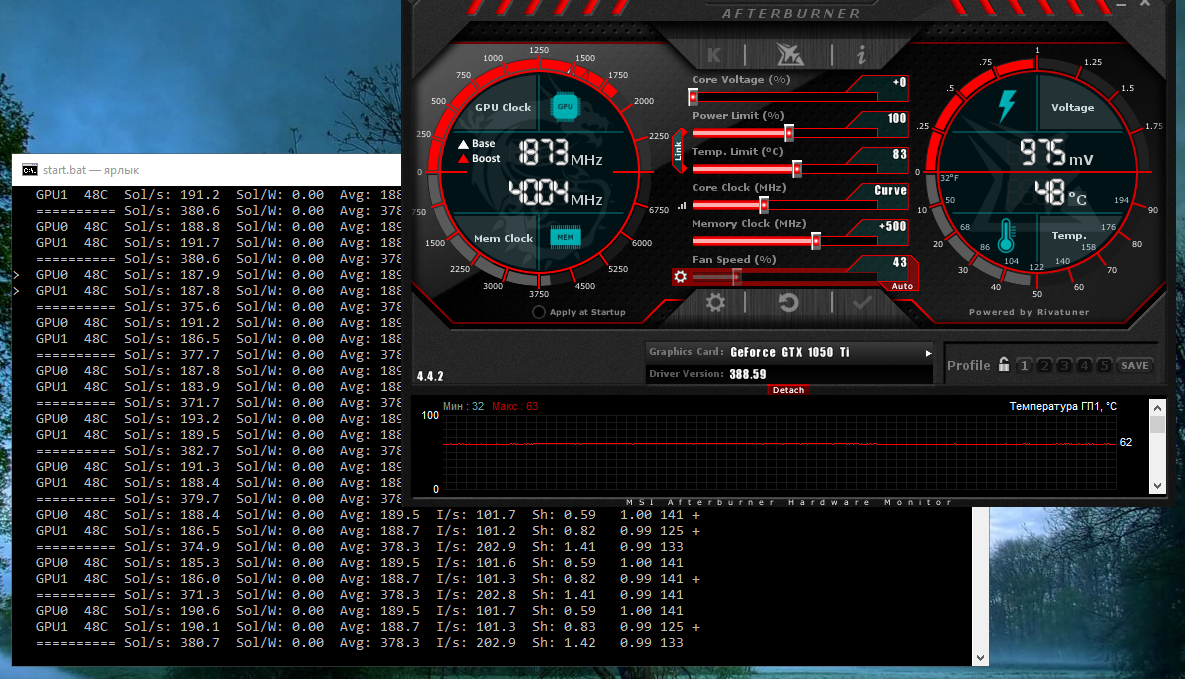This screenshot has width=1185, height=679.
Task: Toggle the Auto fan speed button
Action: point(900,286)
